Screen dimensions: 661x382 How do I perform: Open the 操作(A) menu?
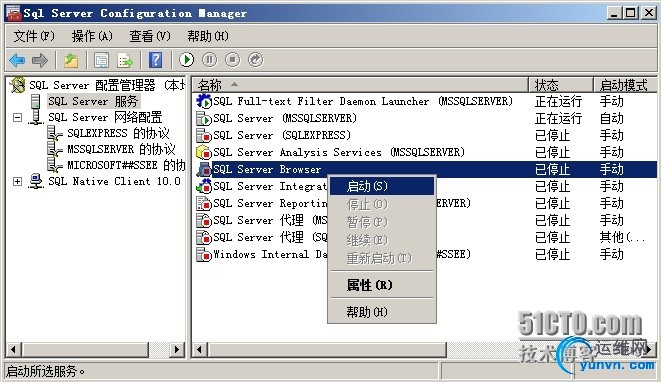click(x=92, y=36)
